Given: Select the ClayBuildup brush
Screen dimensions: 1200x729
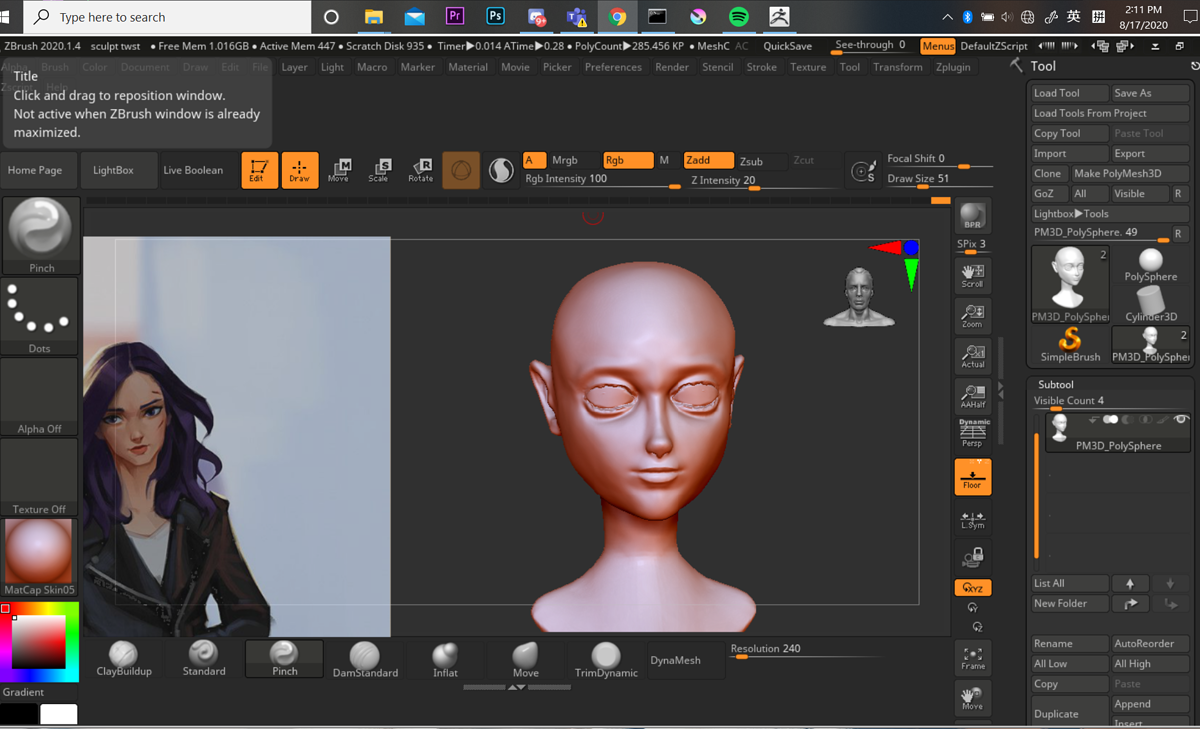Looking at the screenshot, I should pos(124,659).
